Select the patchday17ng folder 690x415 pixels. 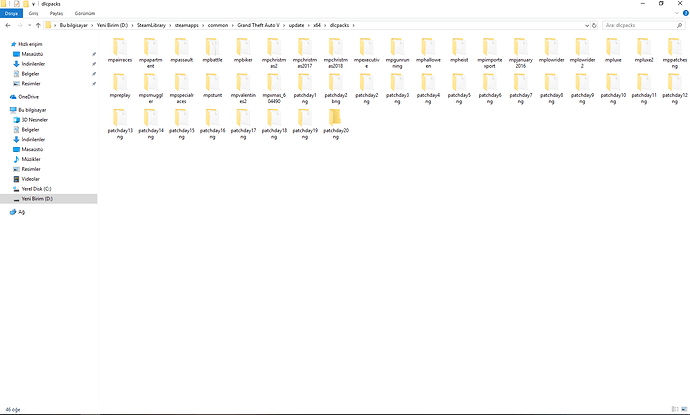click(x=243, y=124)
